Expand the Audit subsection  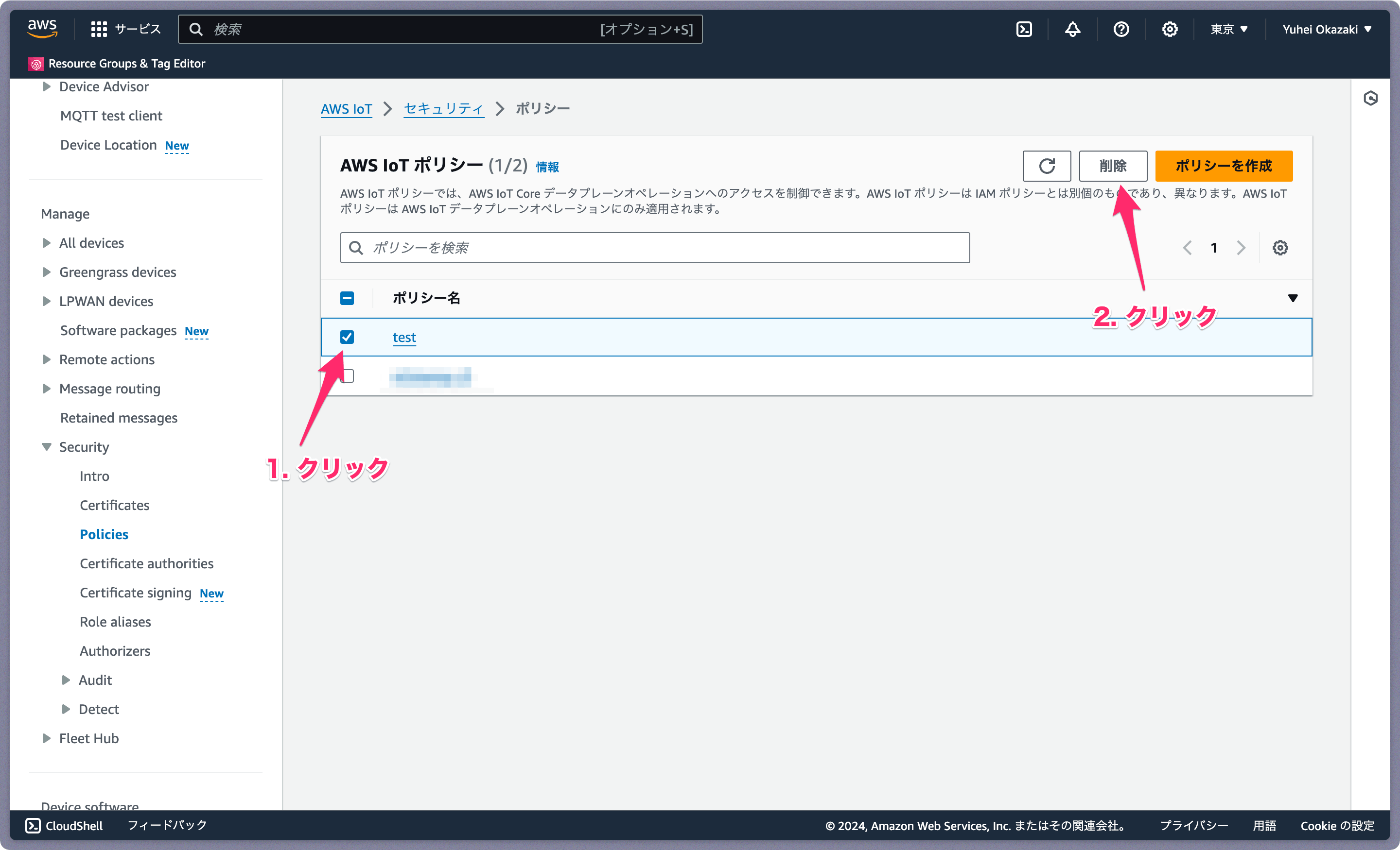point(66,680)
